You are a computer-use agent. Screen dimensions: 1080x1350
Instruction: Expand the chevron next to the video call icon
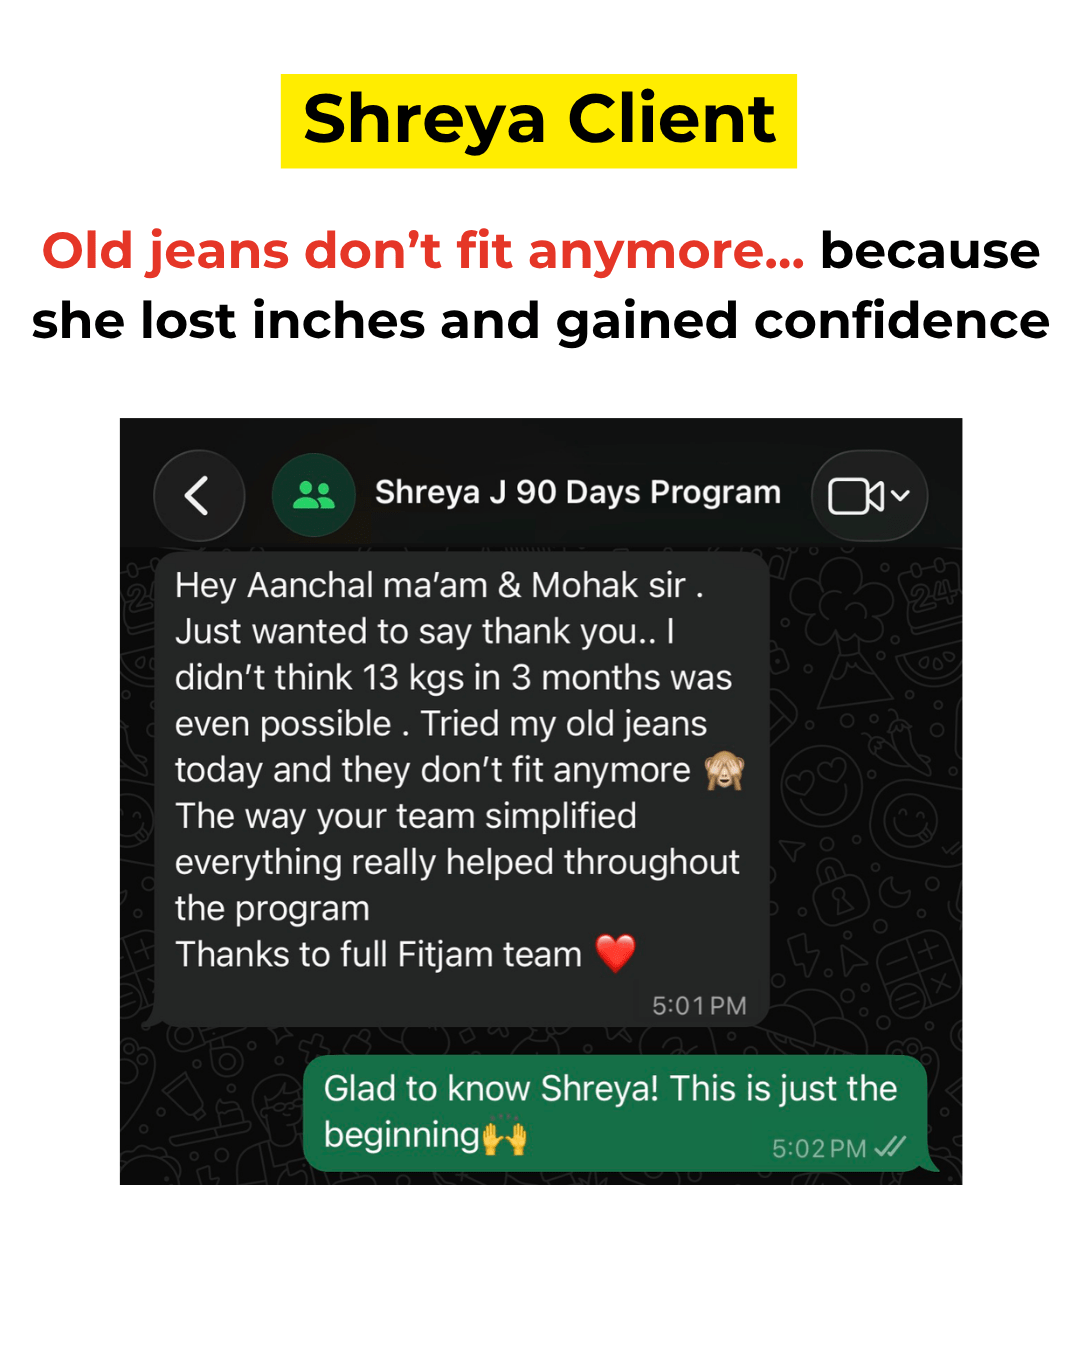tap(901, 495)
